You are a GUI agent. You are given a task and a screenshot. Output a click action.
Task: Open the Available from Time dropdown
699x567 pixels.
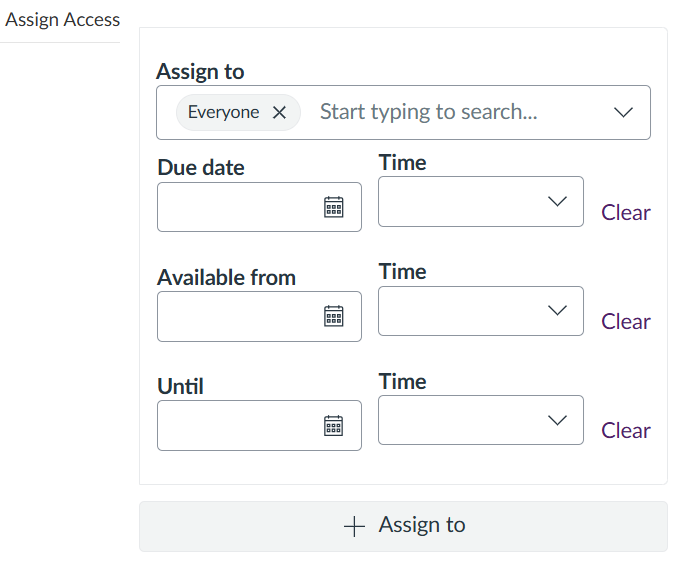pos(481,311)
